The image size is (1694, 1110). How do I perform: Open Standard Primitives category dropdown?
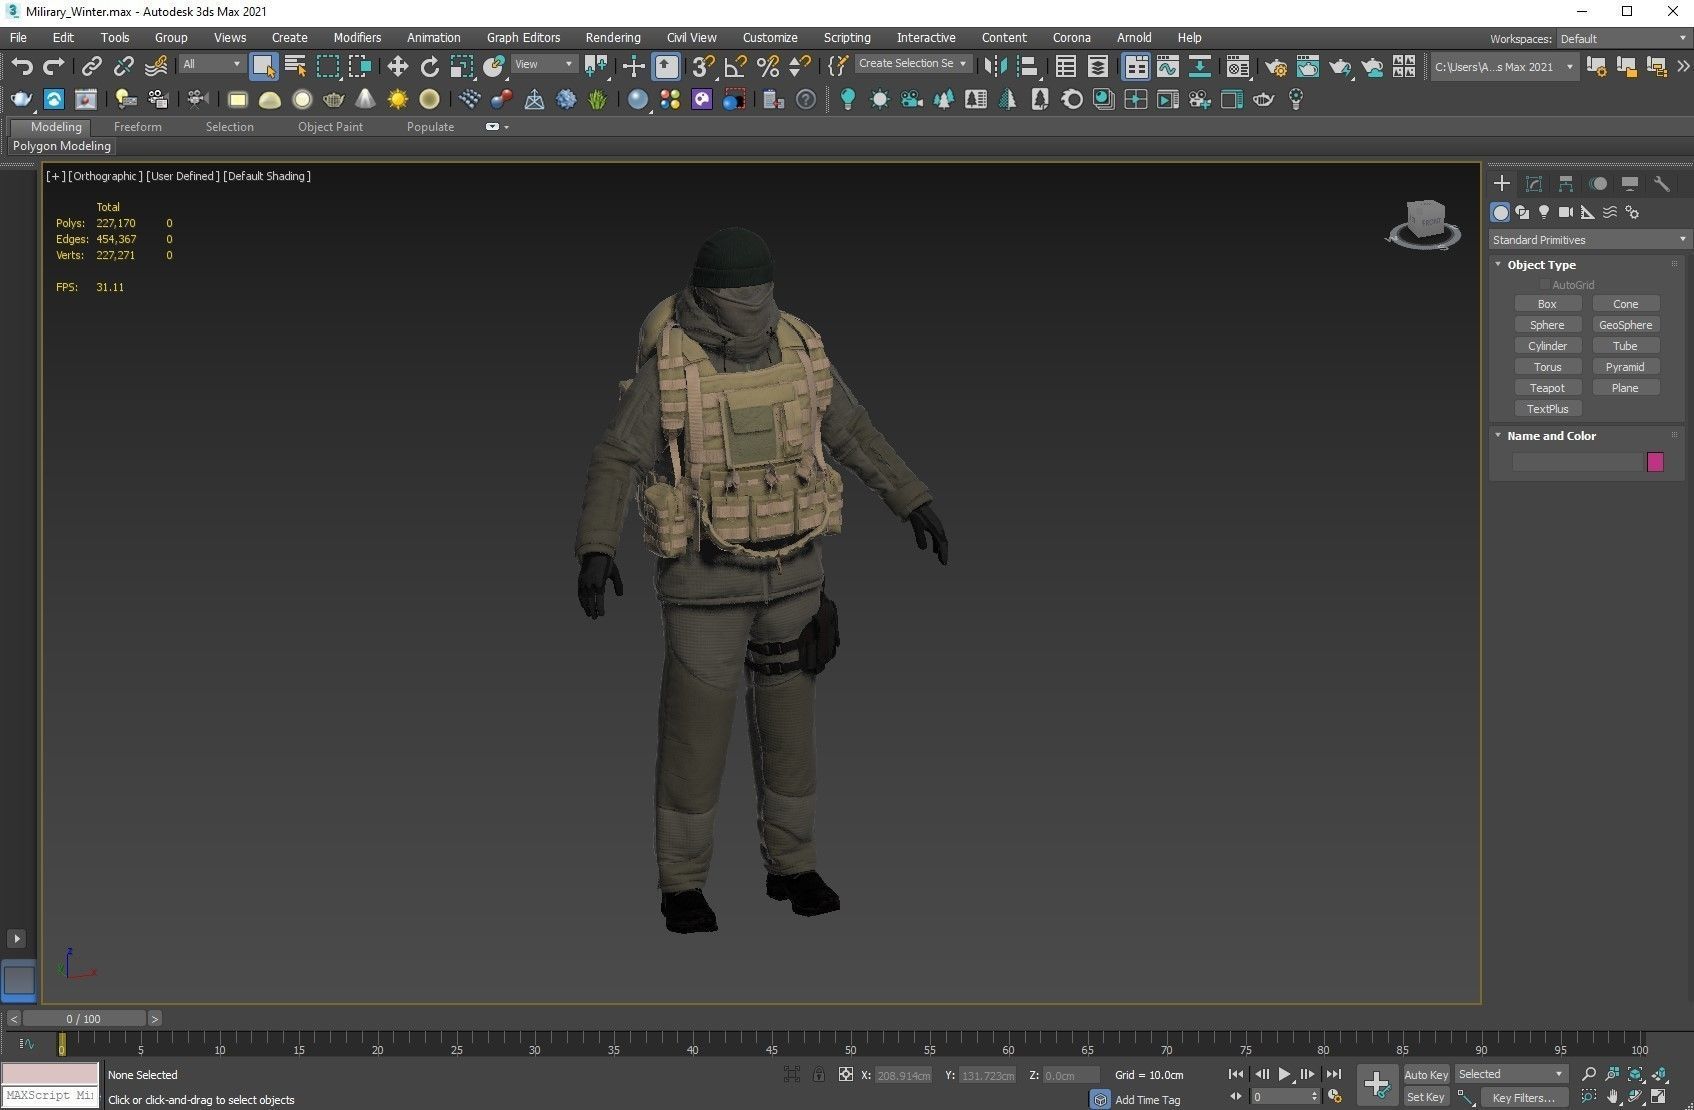coord(1588,240)
